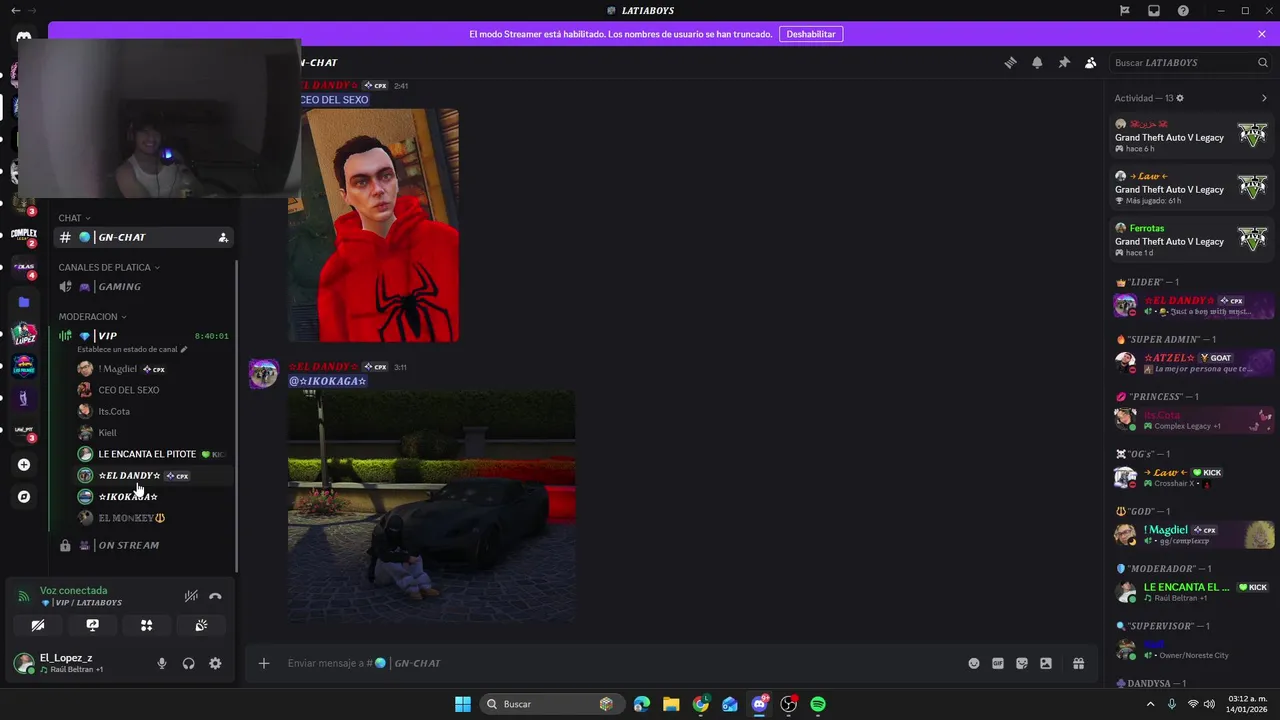Join the GAMING voice channel
This screenshot has height=720, width=1280.
143,286
